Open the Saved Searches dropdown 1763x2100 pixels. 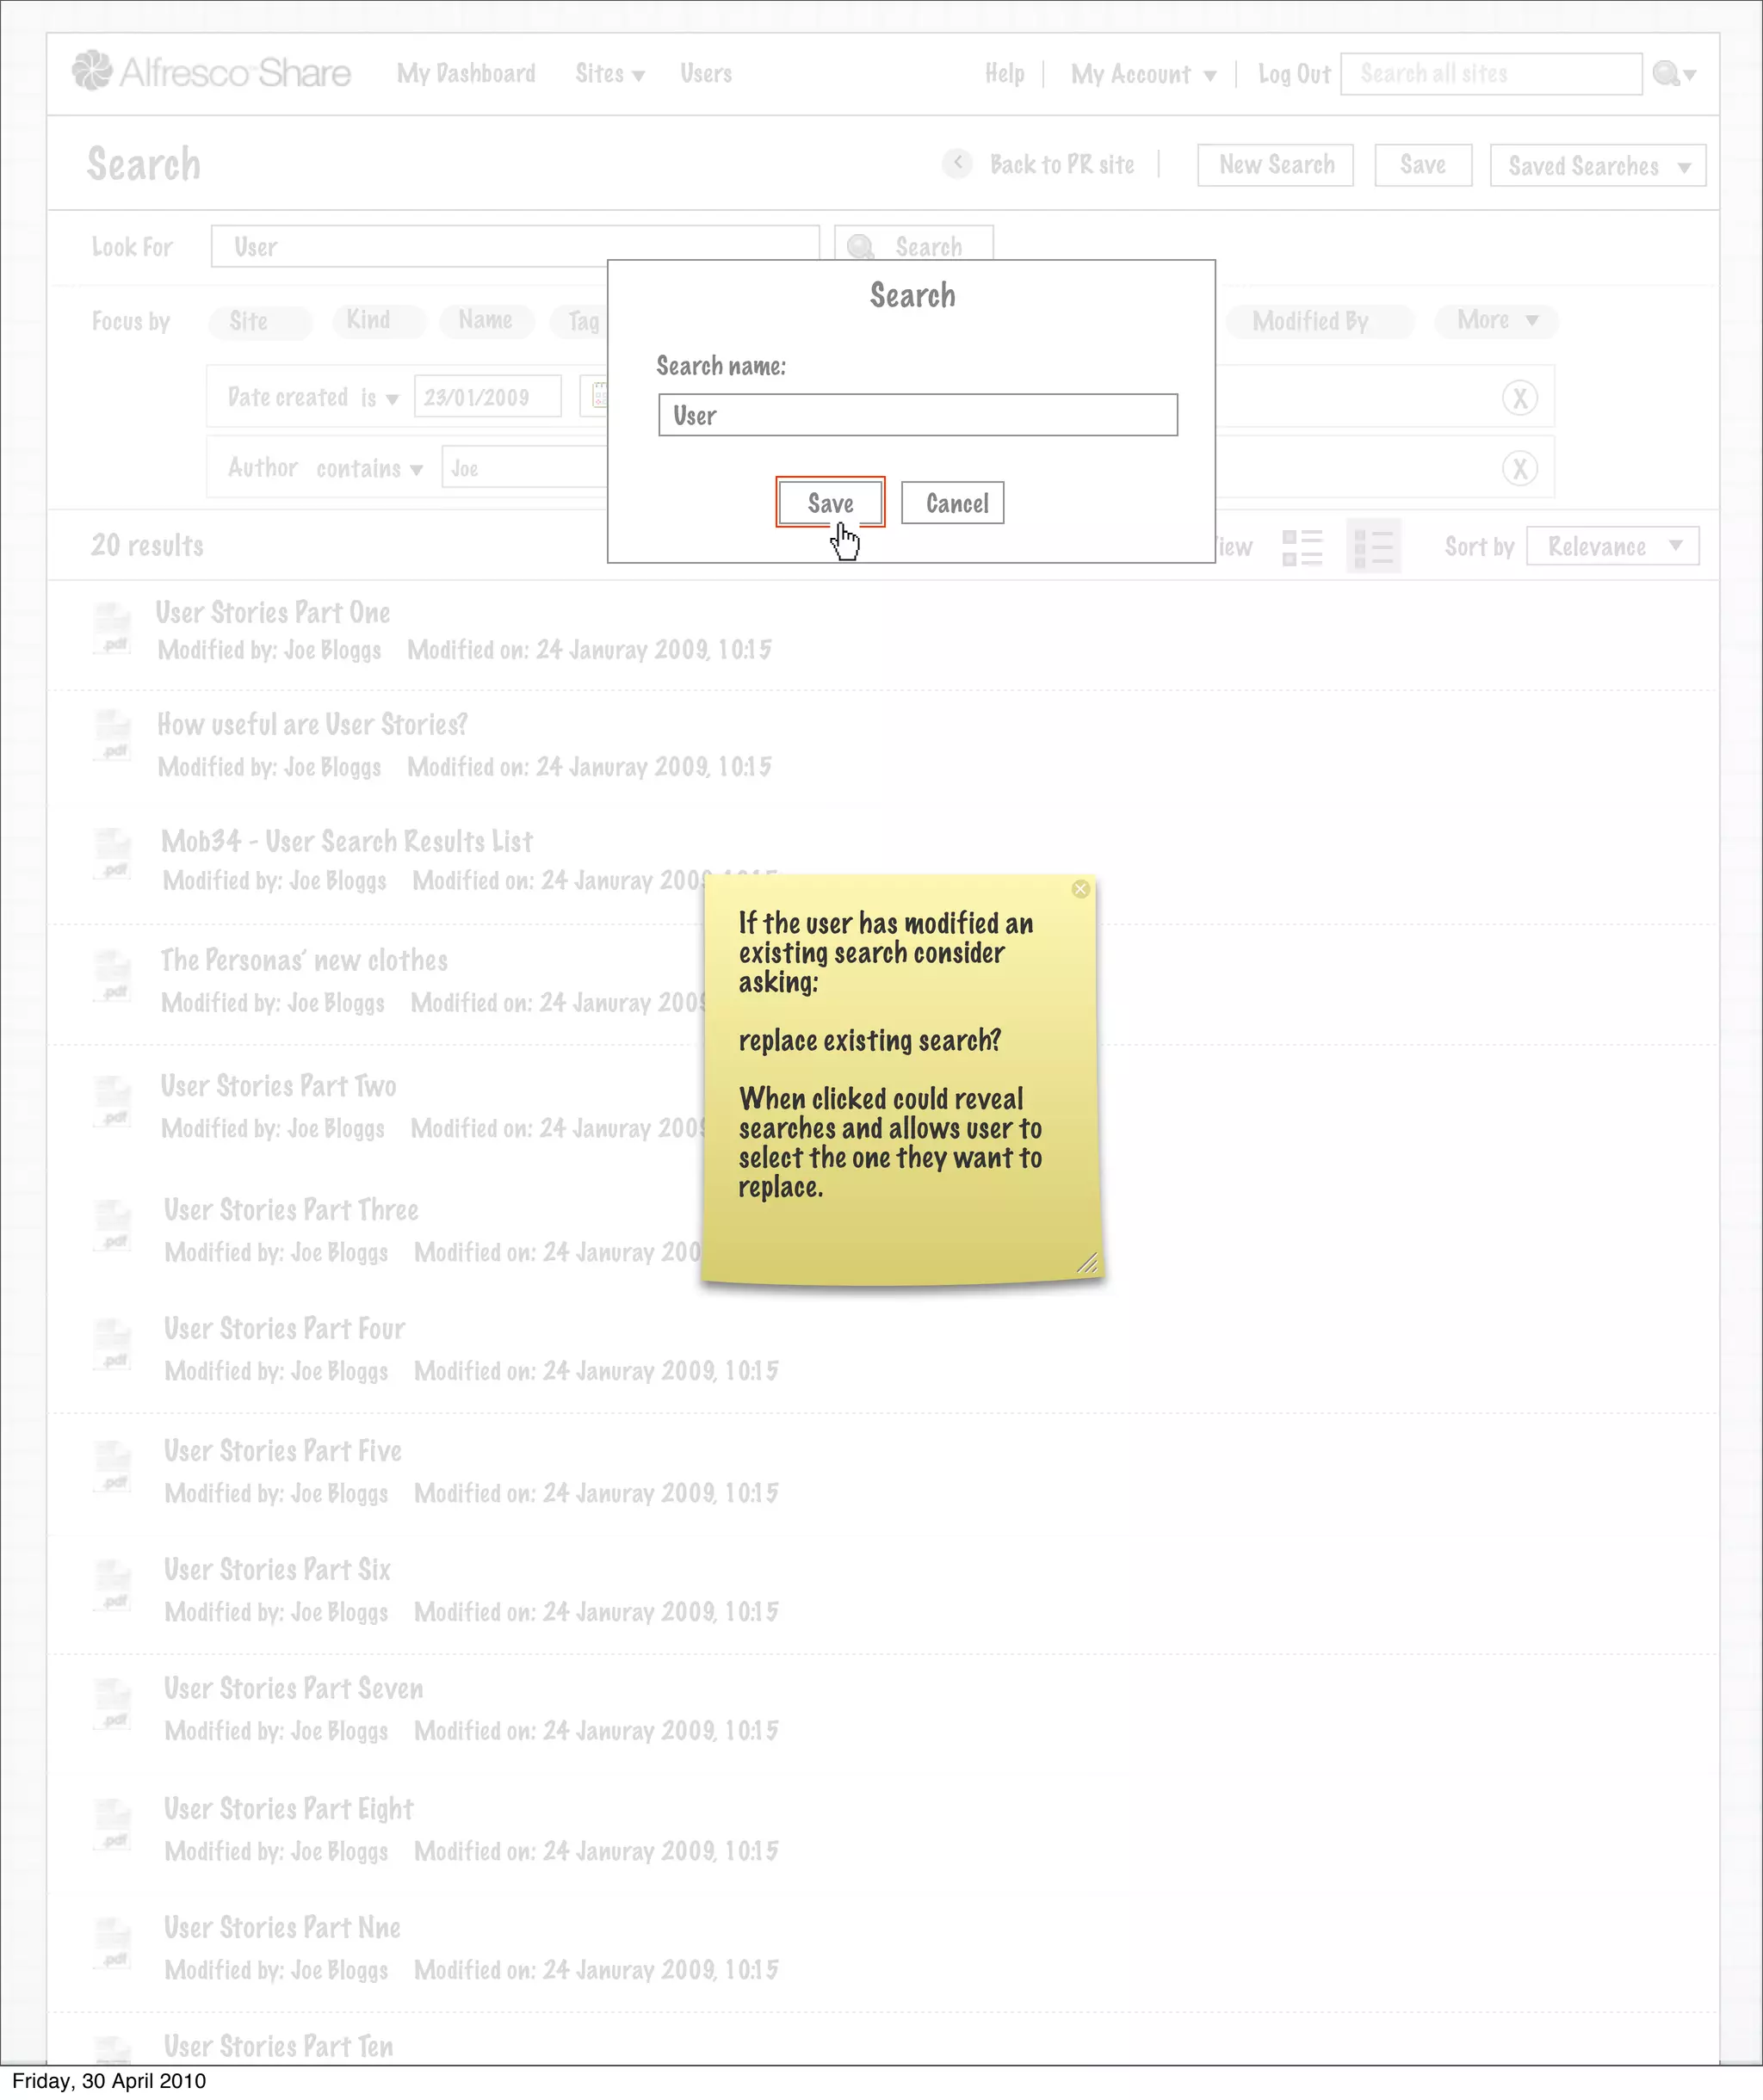pyautogui.click(x=1597, y=166)
